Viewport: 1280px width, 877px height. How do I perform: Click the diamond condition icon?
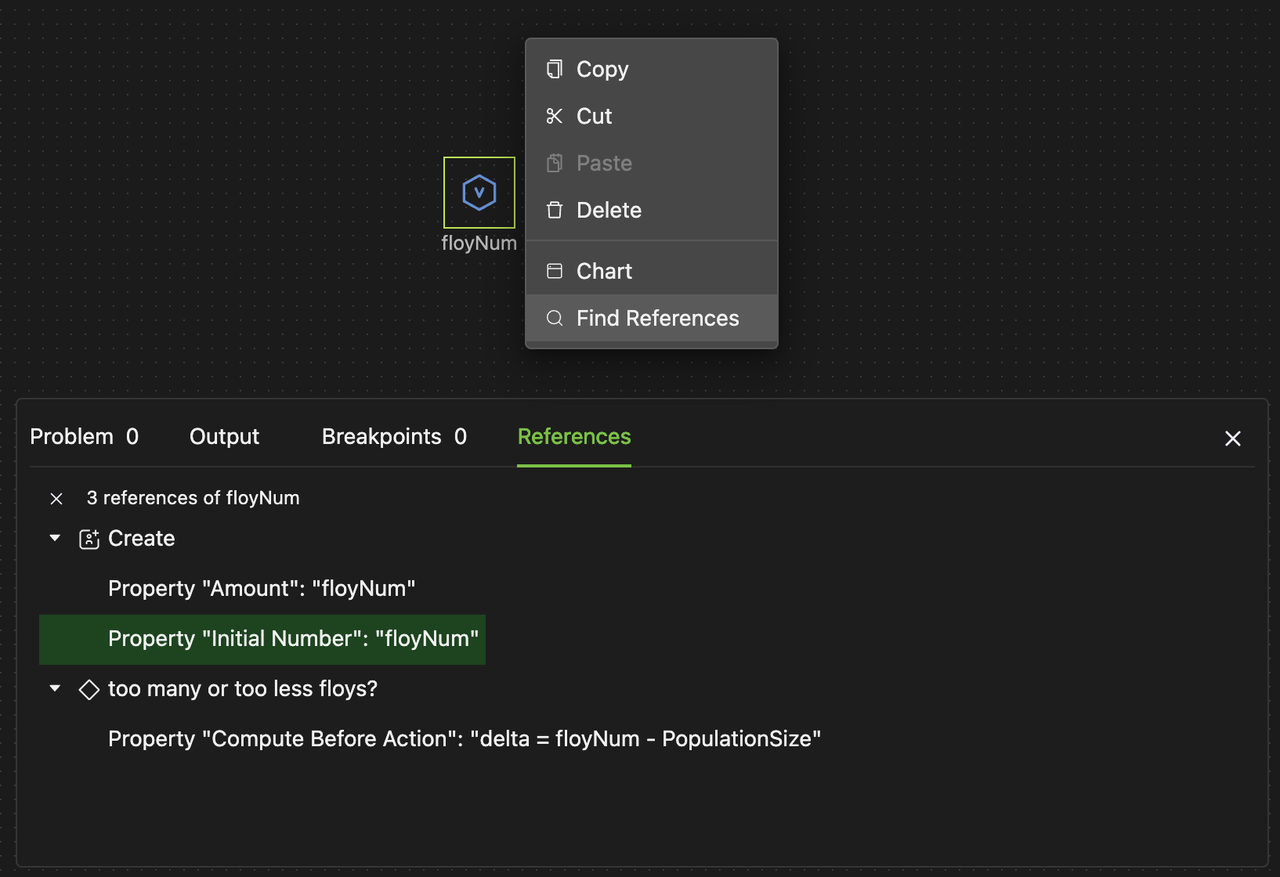click(x=89, y=689)
